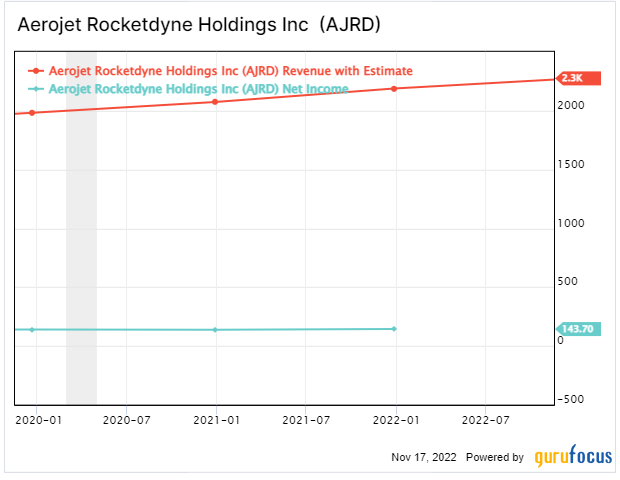Click the 1500 y-axis label
620x480 pixels.
(571, 164)
